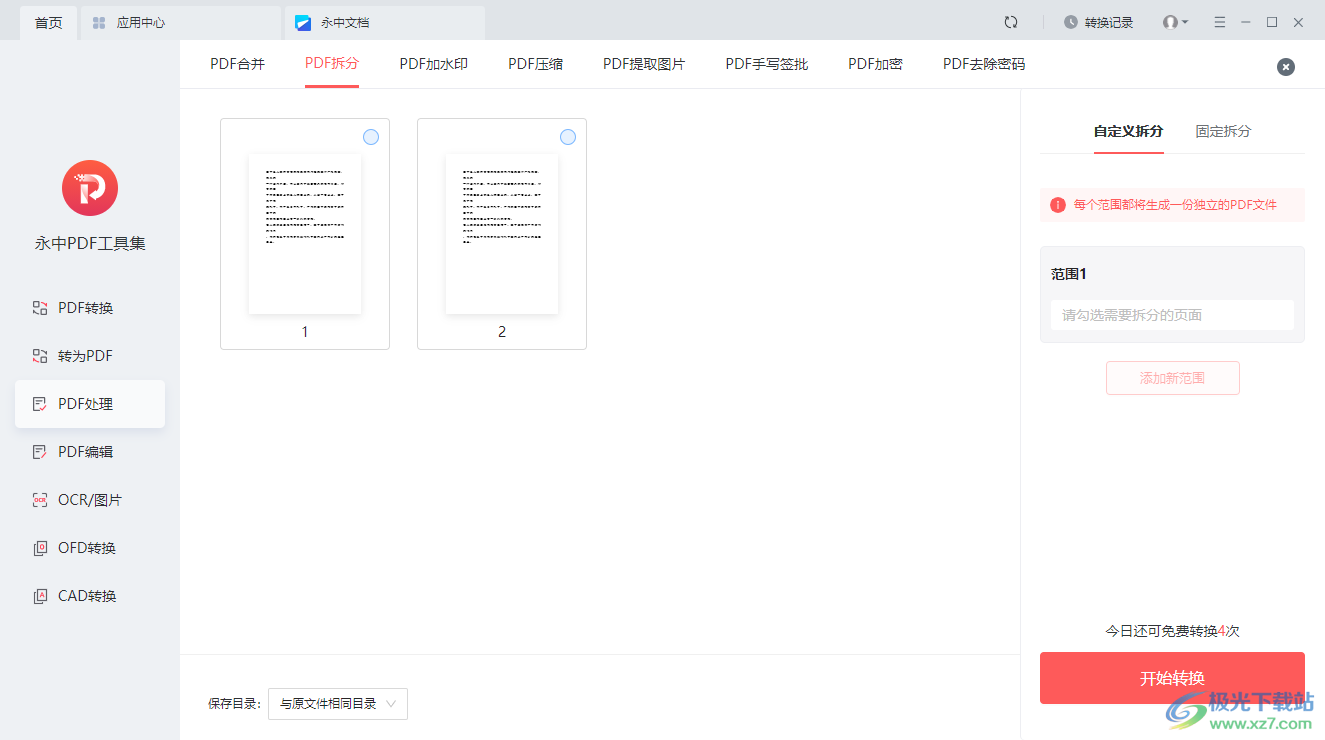
Task: Click the 应用中心 grid icon
Action: pyautogui.click(x=99, y=22)
